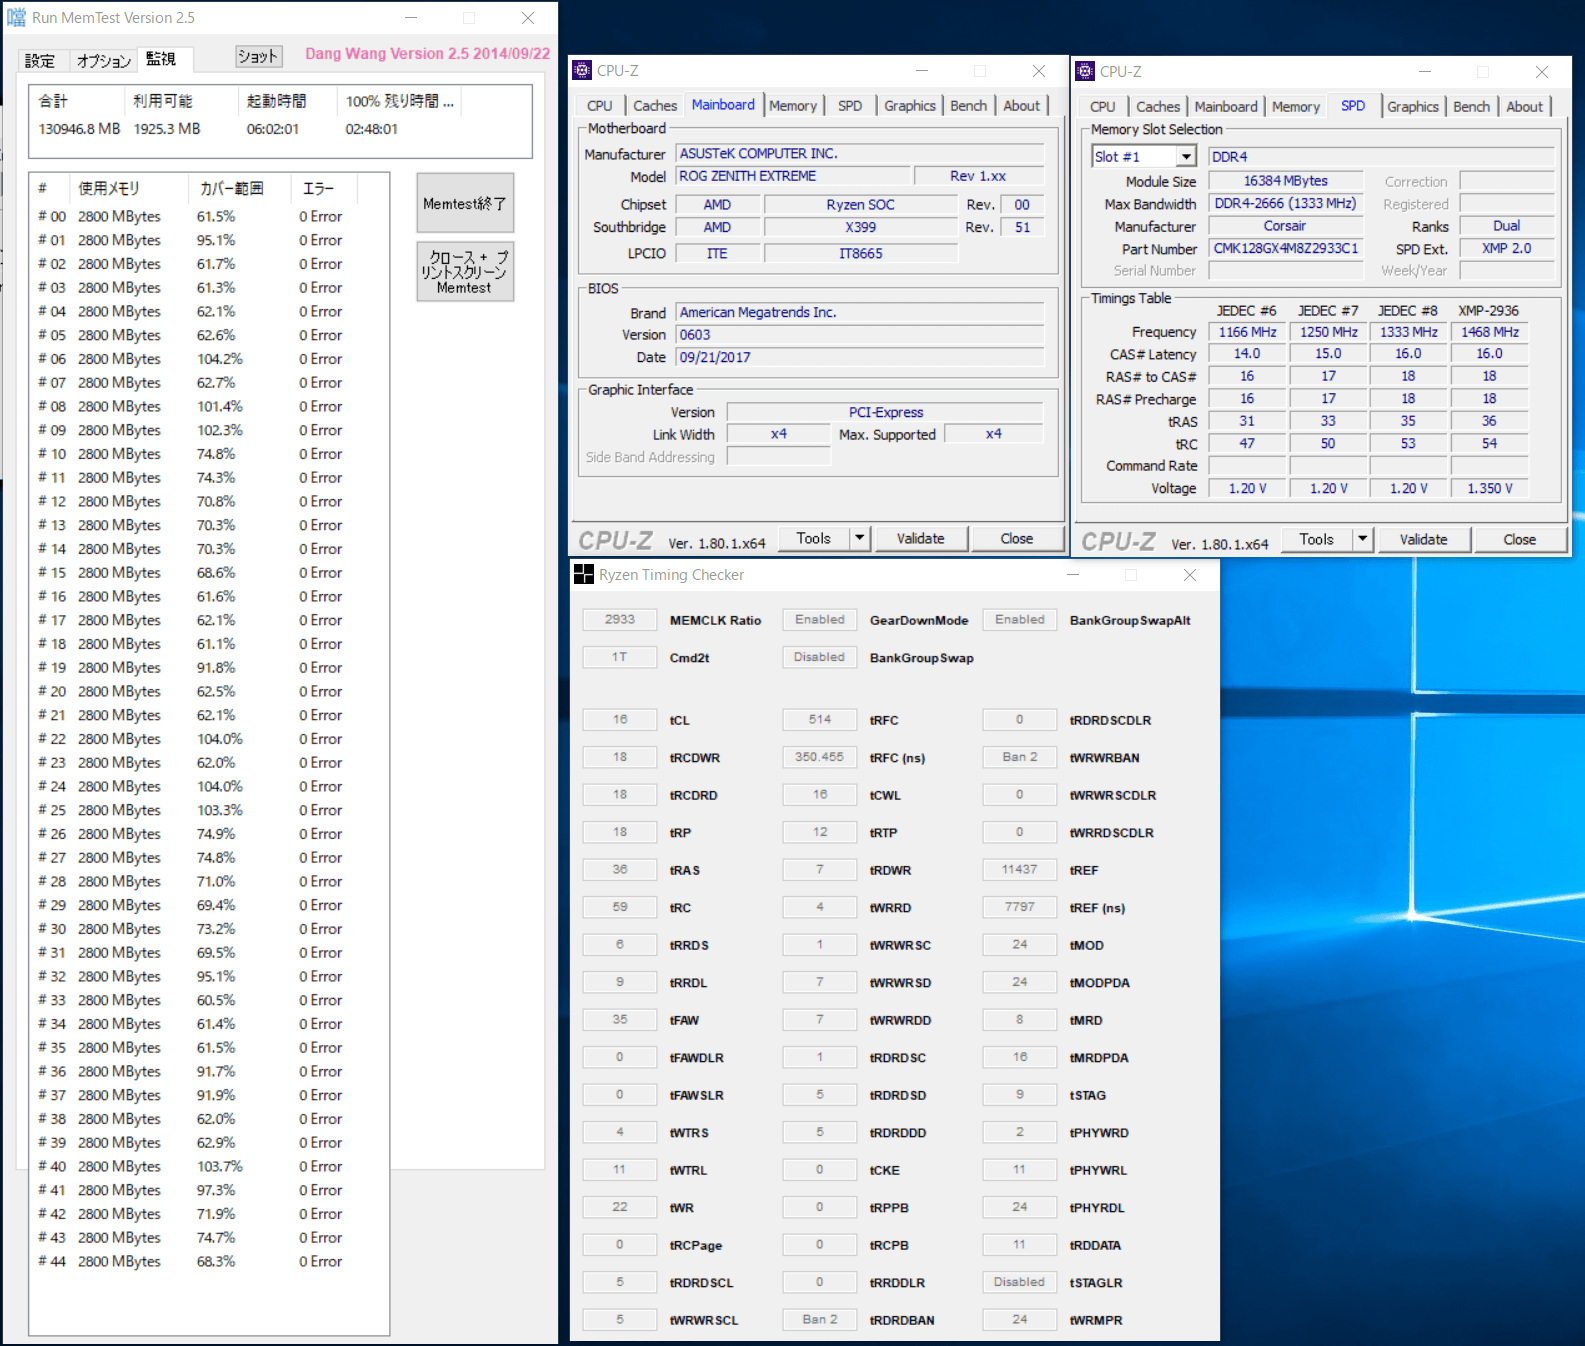Click the BIOS Version 0603 field

(860, 334)
